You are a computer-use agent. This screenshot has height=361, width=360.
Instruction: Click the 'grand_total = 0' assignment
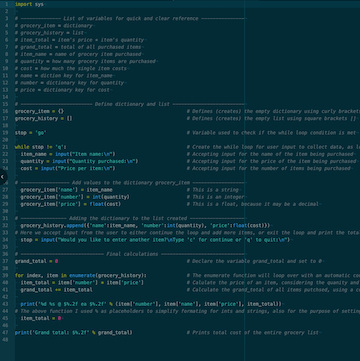(37, 261)
